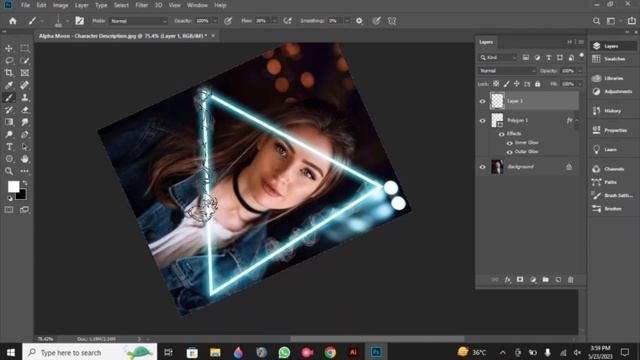Hide the Background layer eye icon

coord(482,167)
